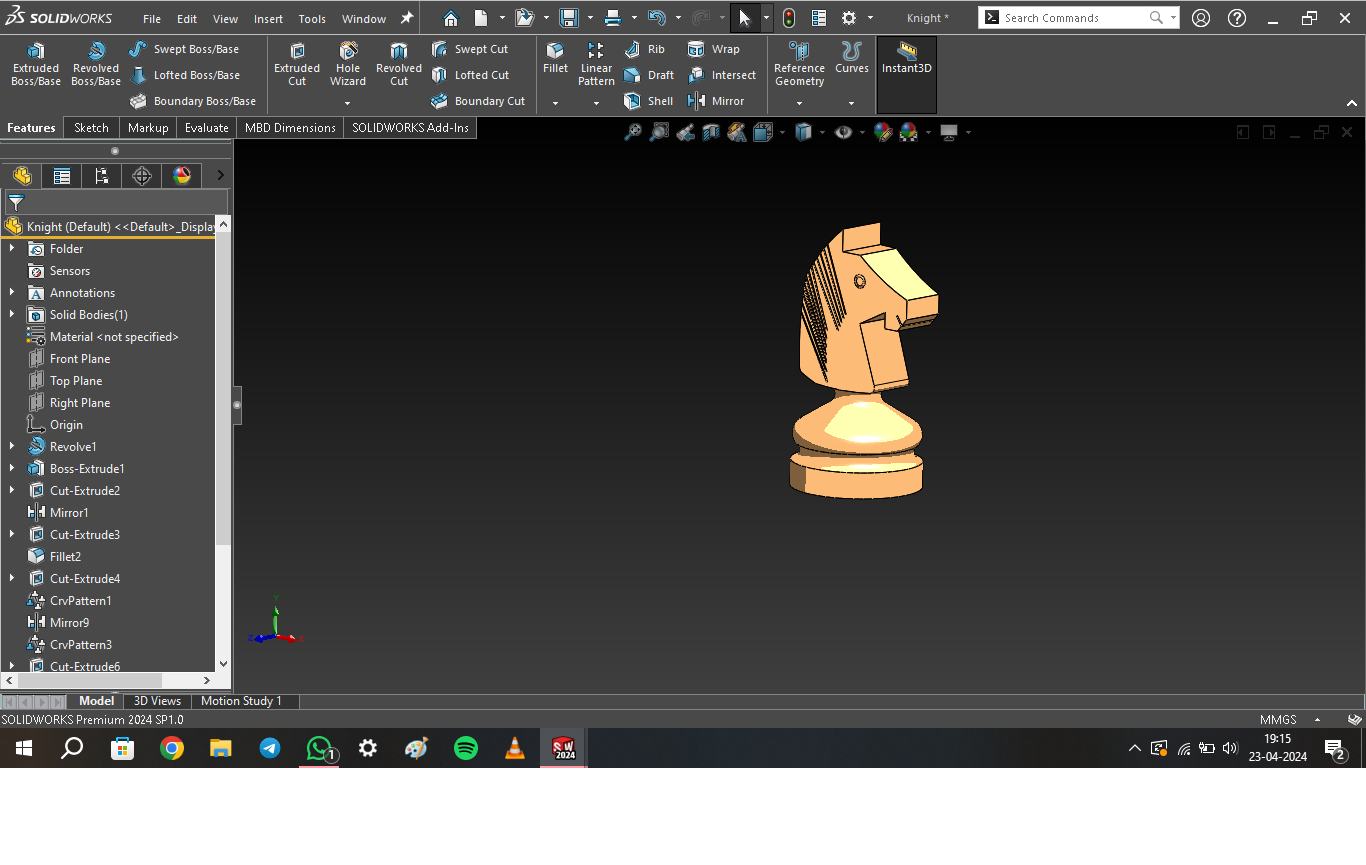The width and height of the screenshot is (1366, 865).
Task: Choose Lofted Boss/Base
Action: pos(185,75)
